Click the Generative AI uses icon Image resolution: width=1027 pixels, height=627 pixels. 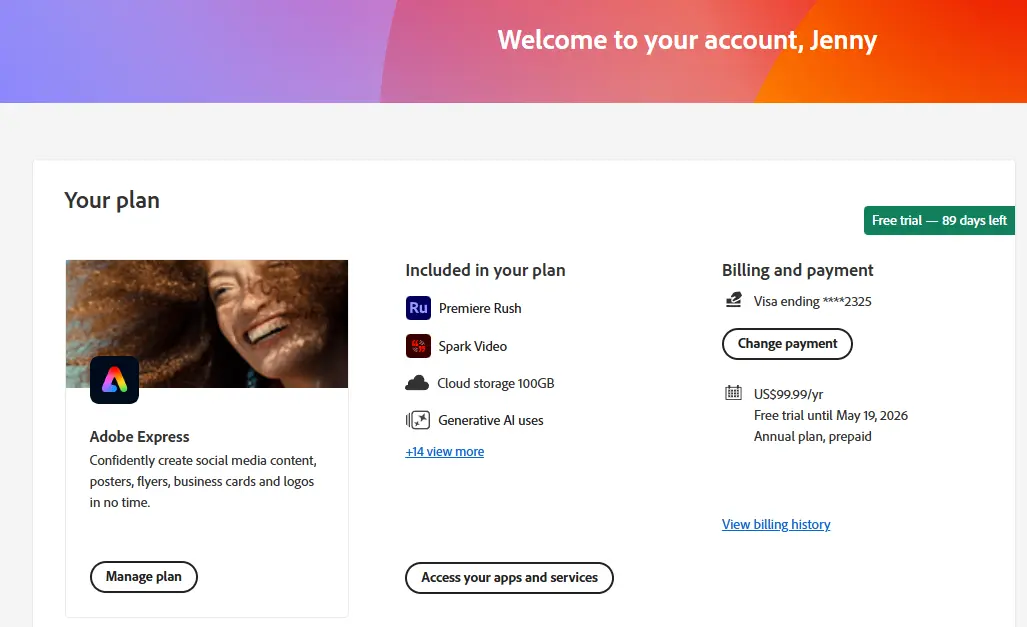(418, 420)
